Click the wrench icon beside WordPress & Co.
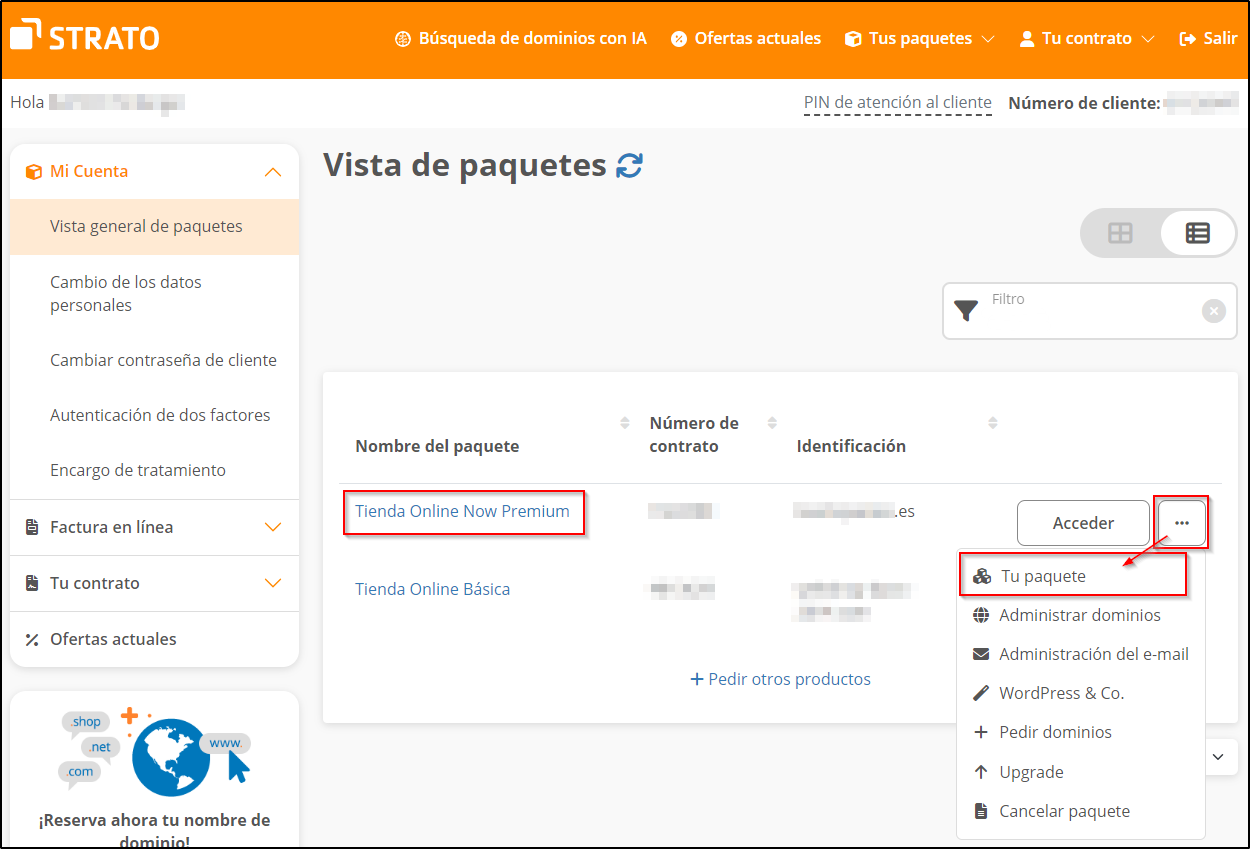This screenshot has height=849, width=1250. pyautogui.click(x=982, y=692)
